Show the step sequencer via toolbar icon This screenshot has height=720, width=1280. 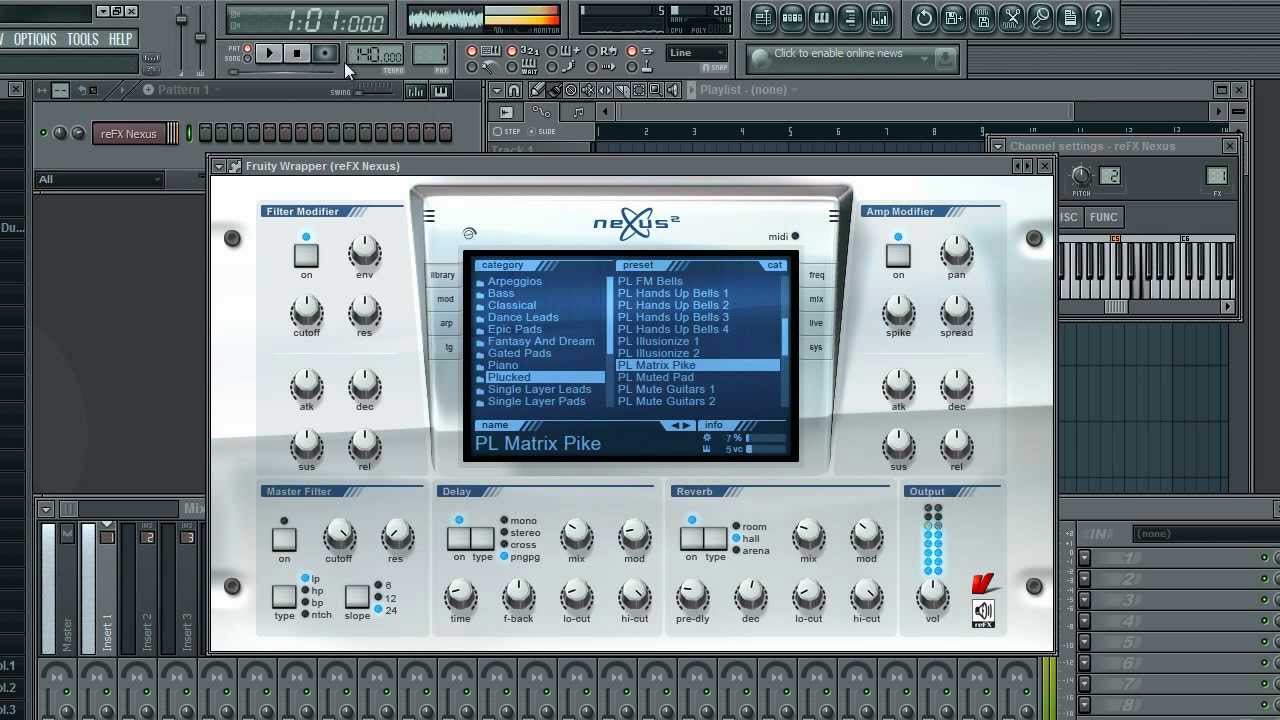tap(792, 17)
